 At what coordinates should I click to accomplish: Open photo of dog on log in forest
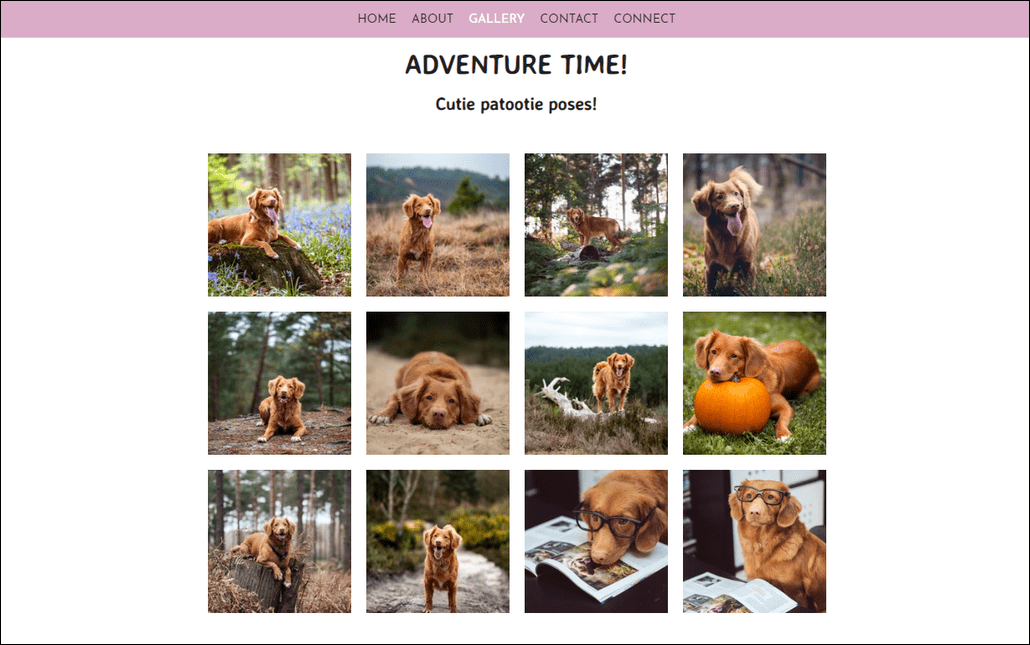coord(596,225)
